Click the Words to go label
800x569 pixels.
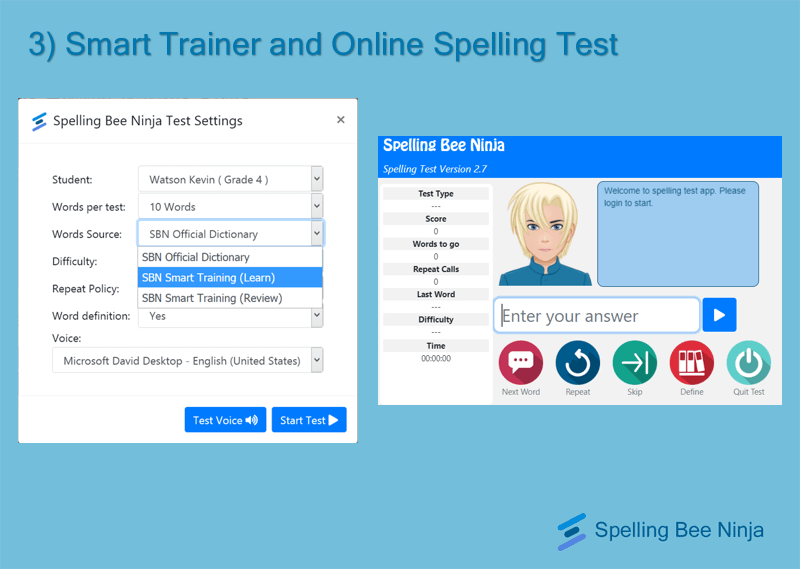tap(436, 244)
